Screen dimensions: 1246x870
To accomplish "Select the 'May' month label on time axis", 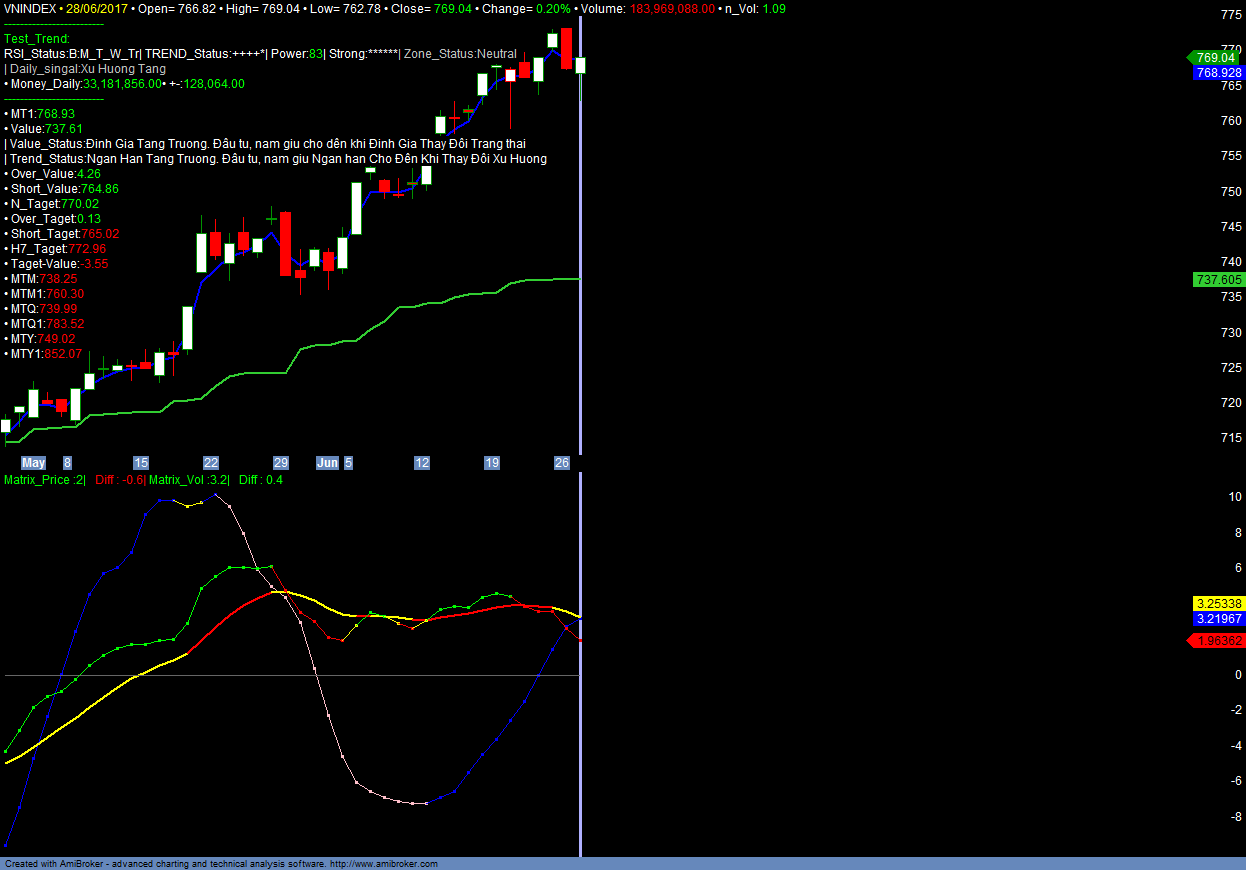I will click(34, 463).
